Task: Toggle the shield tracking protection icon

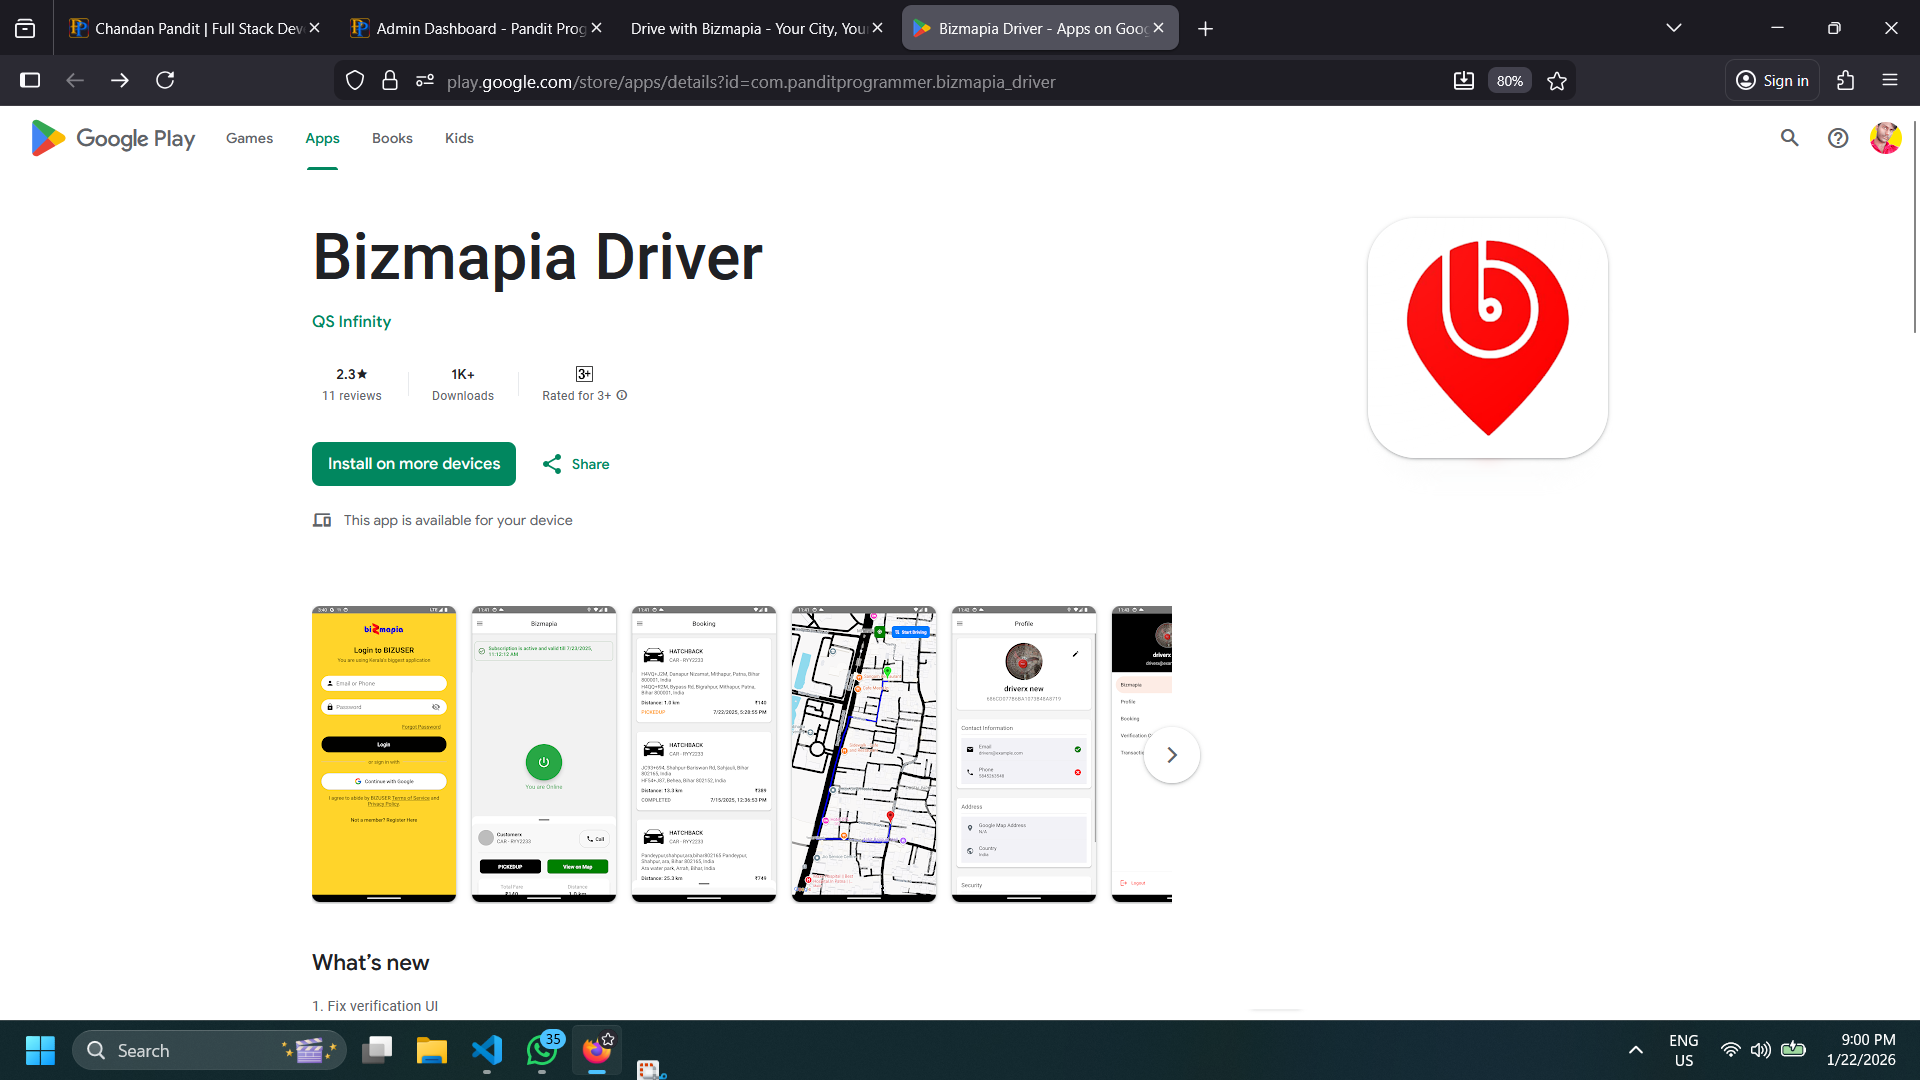Action: (x=354, y=80)
